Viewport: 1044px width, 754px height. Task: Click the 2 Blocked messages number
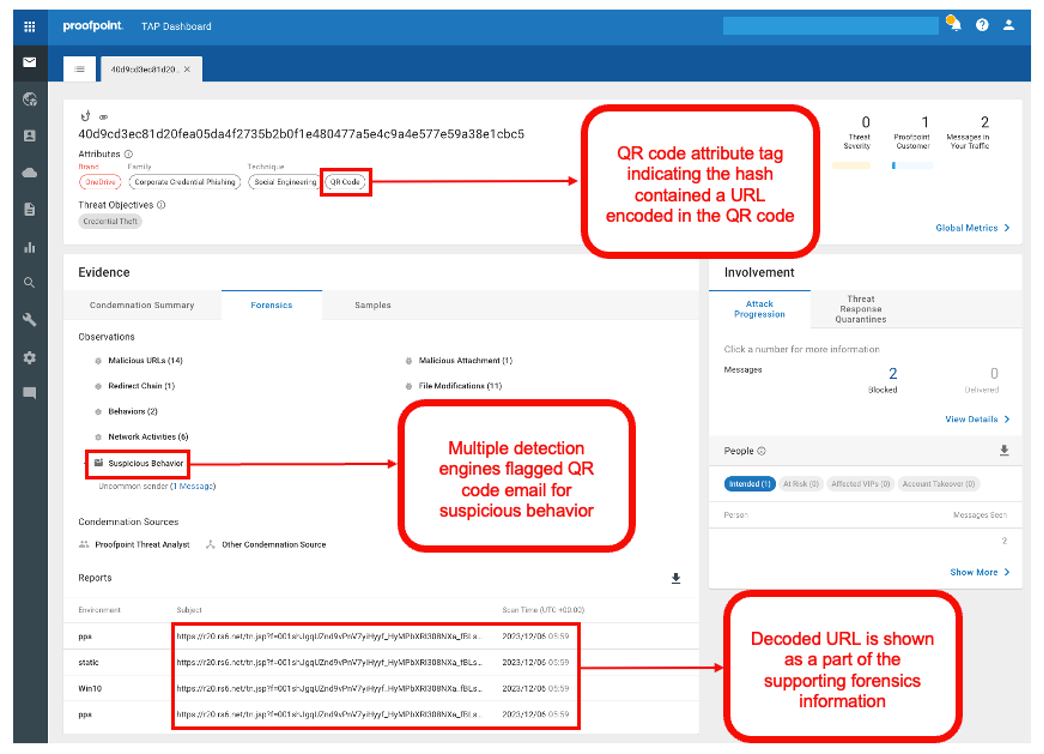click(893, 374)
